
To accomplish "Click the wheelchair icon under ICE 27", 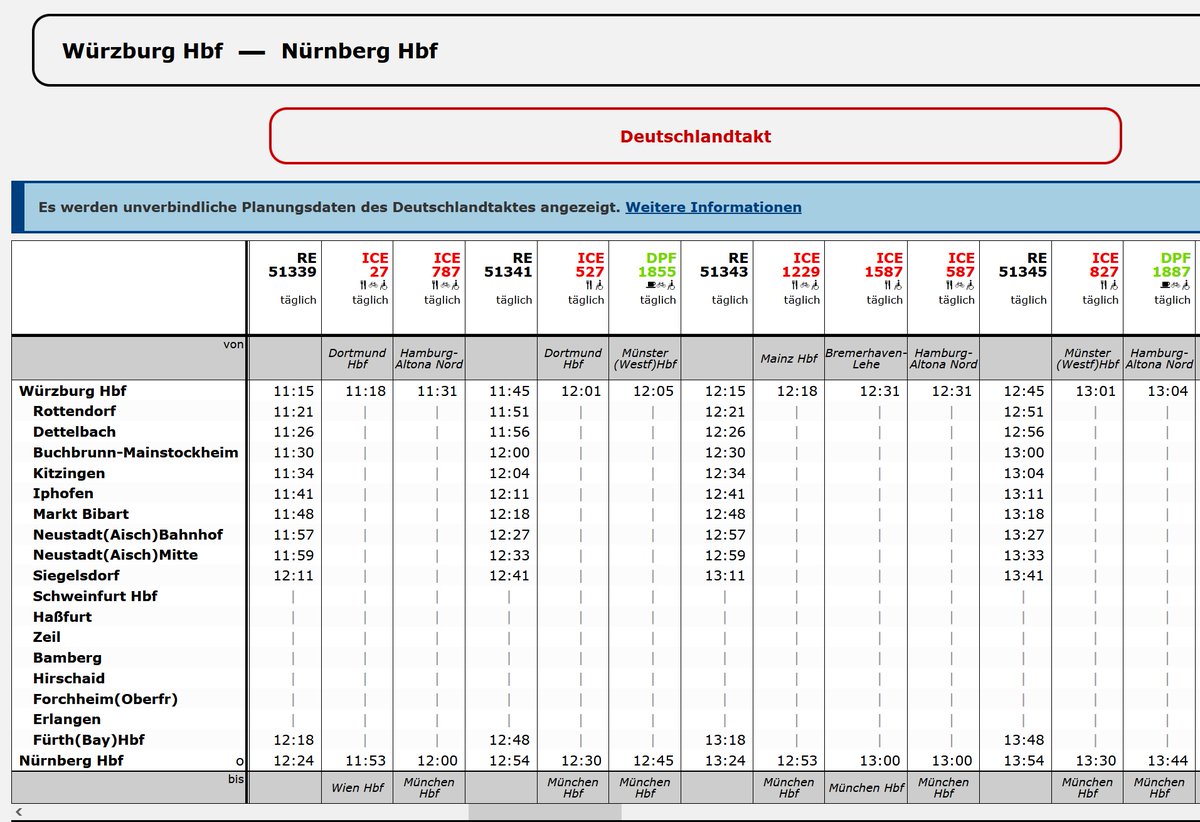I will pos(384,285).
